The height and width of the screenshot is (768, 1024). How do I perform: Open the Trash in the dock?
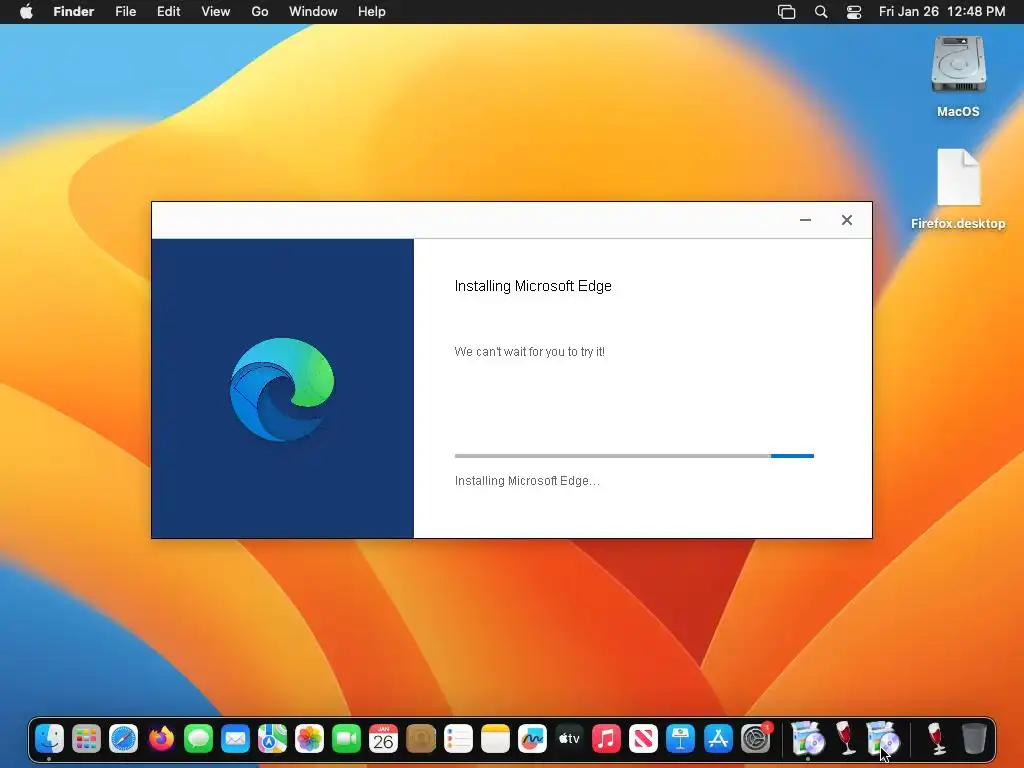pyautogui.click(x=974, y=739)
